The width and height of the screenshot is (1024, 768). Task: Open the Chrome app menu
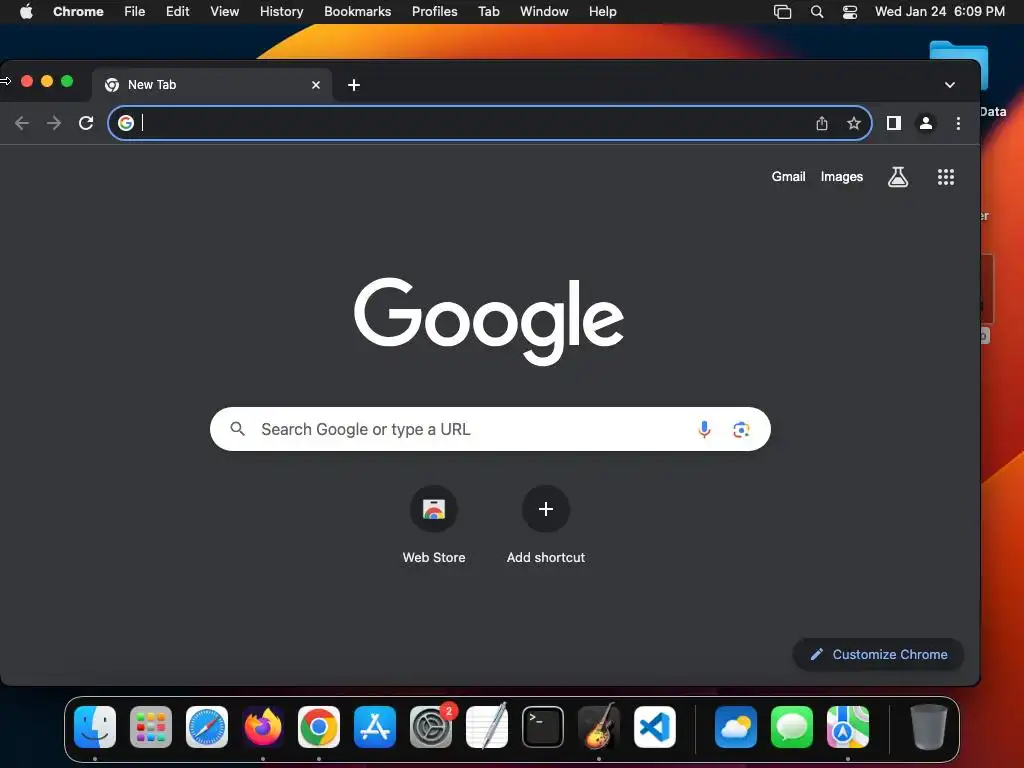point(78,11)
